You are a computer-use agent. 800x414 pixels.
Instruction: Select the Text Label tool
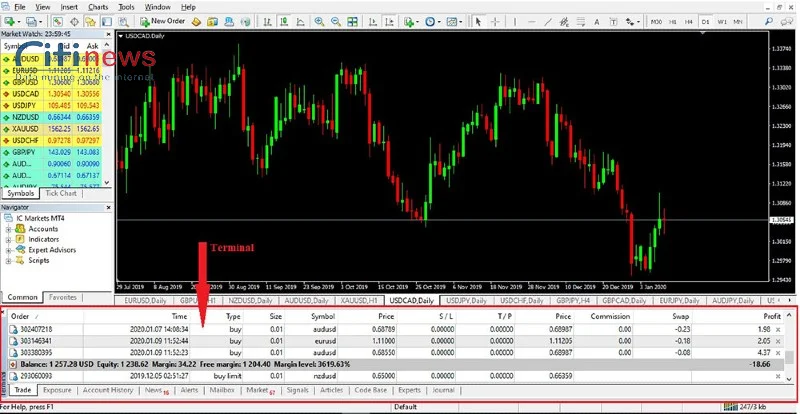pos(613,21)
